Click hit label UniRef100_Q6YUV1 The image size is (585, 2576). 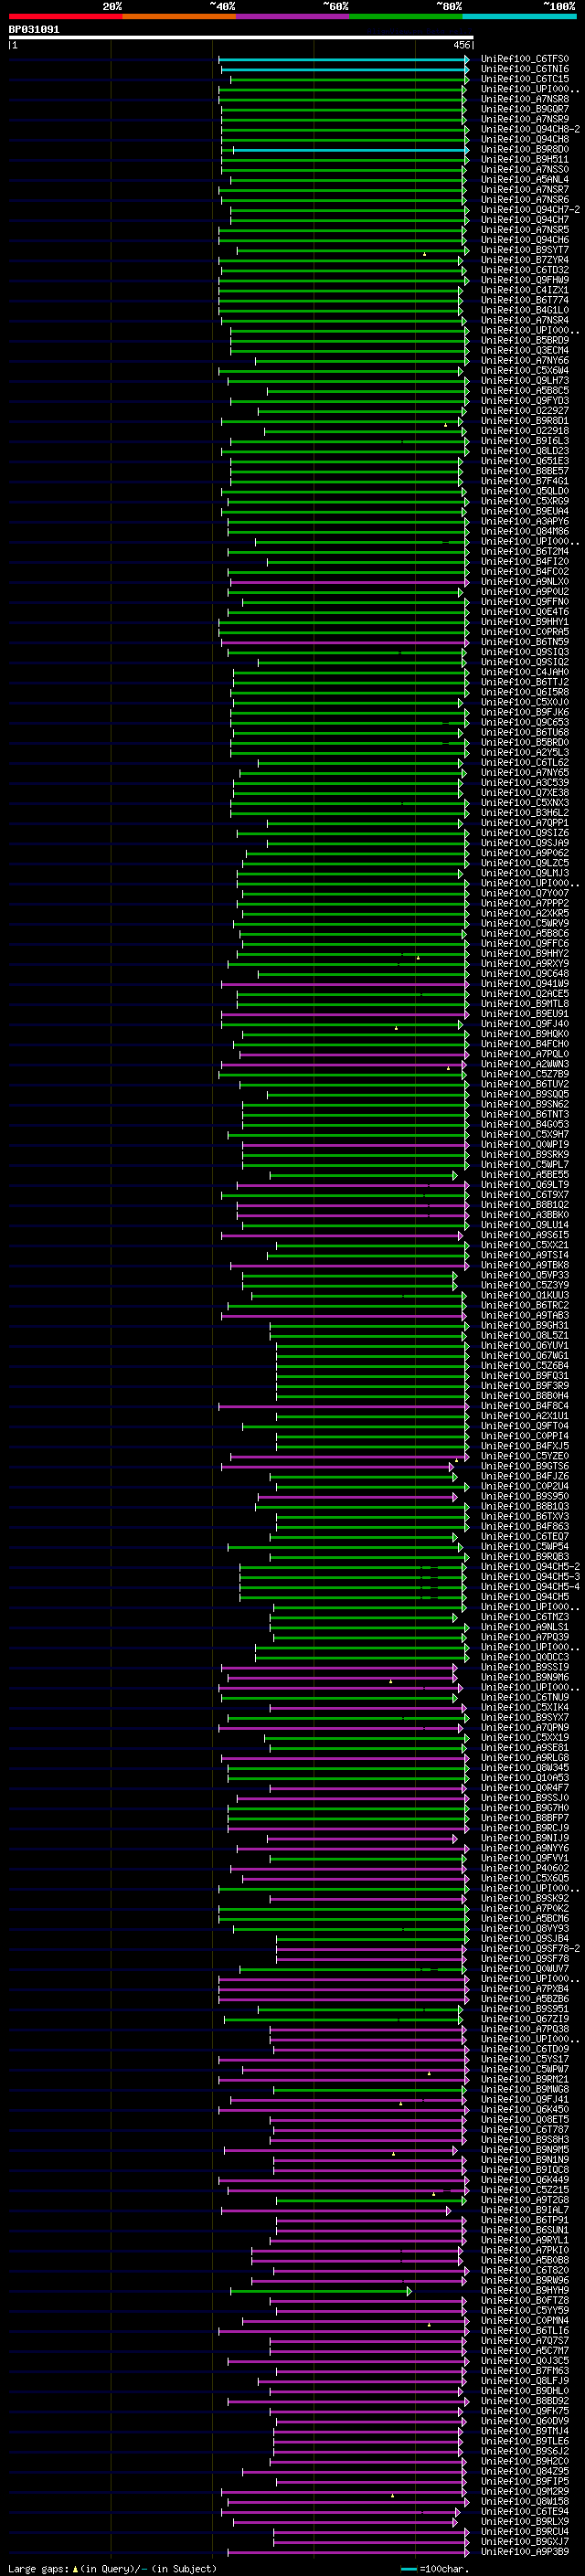(525, 1346)
